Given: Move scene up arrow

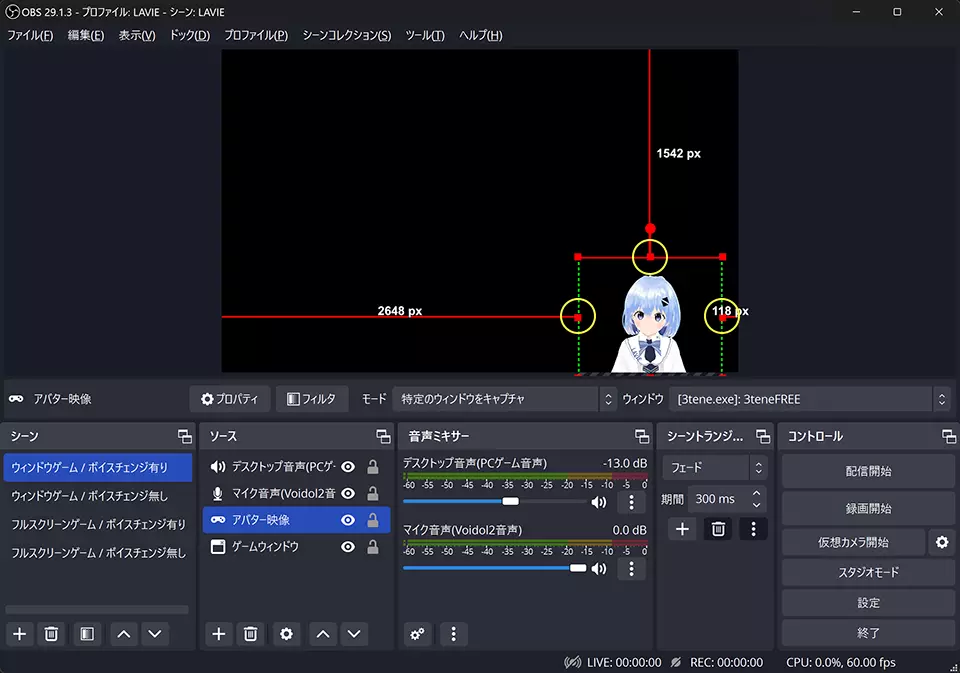Looking at the screenshot, I should point(124,634).
